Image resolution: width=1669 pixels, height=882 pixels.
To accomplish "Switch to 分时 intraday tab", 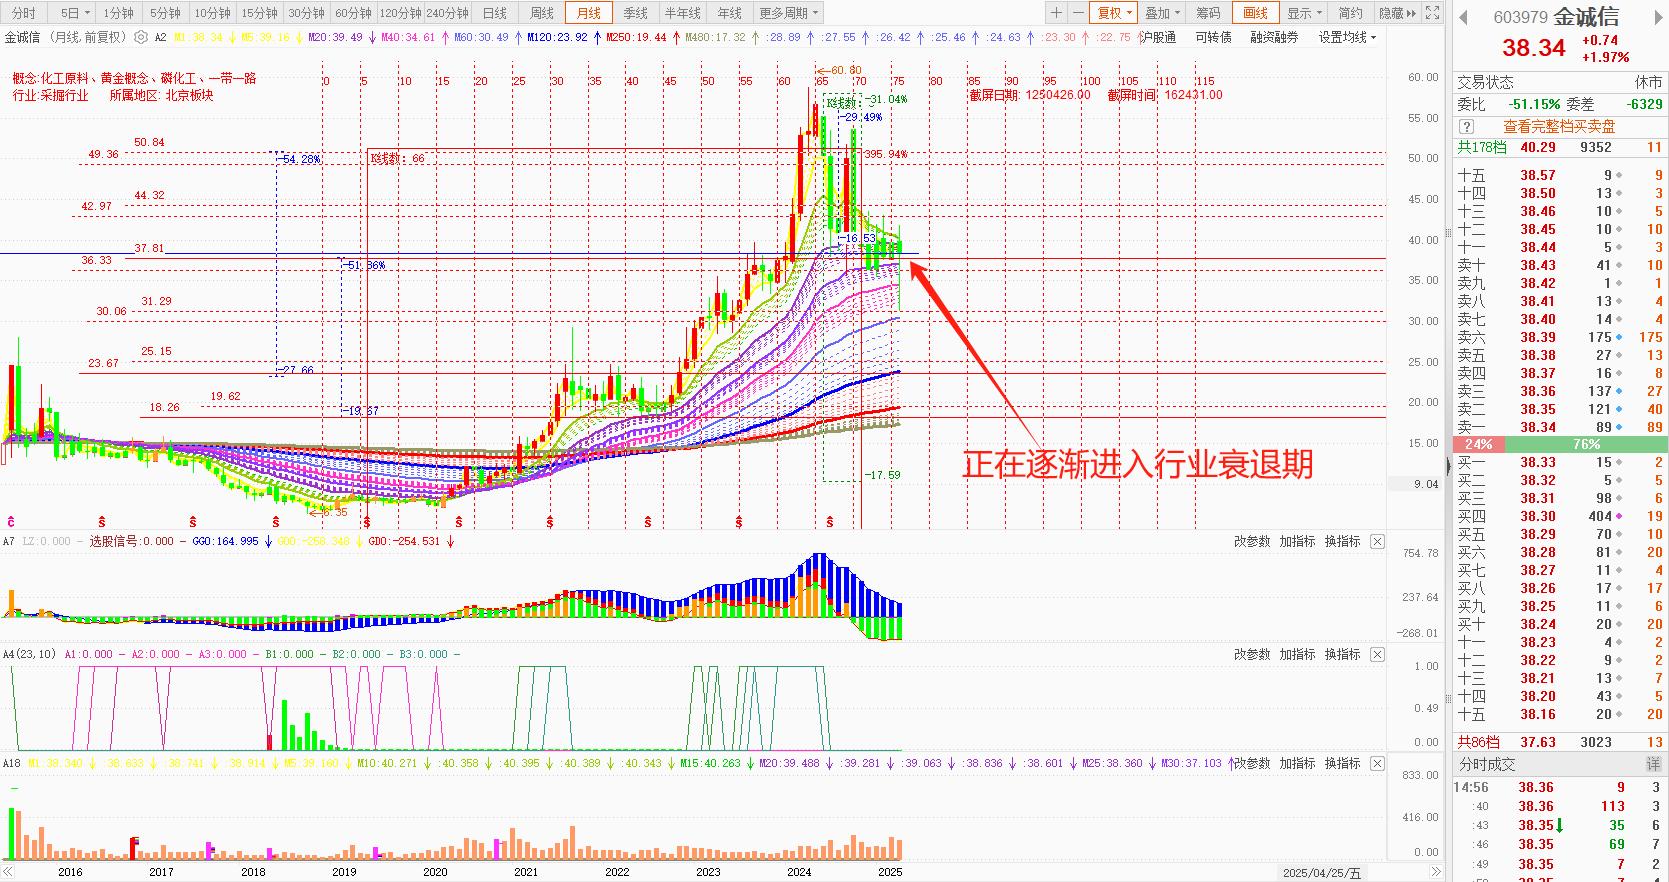I will coord(23,13).
